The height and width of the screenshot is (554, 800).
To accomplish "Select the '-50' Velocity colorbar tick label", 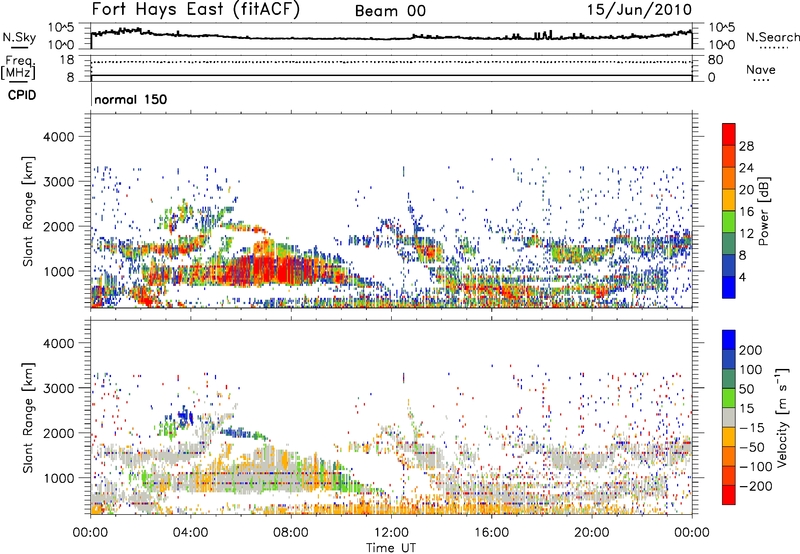I will coord(752,447).
